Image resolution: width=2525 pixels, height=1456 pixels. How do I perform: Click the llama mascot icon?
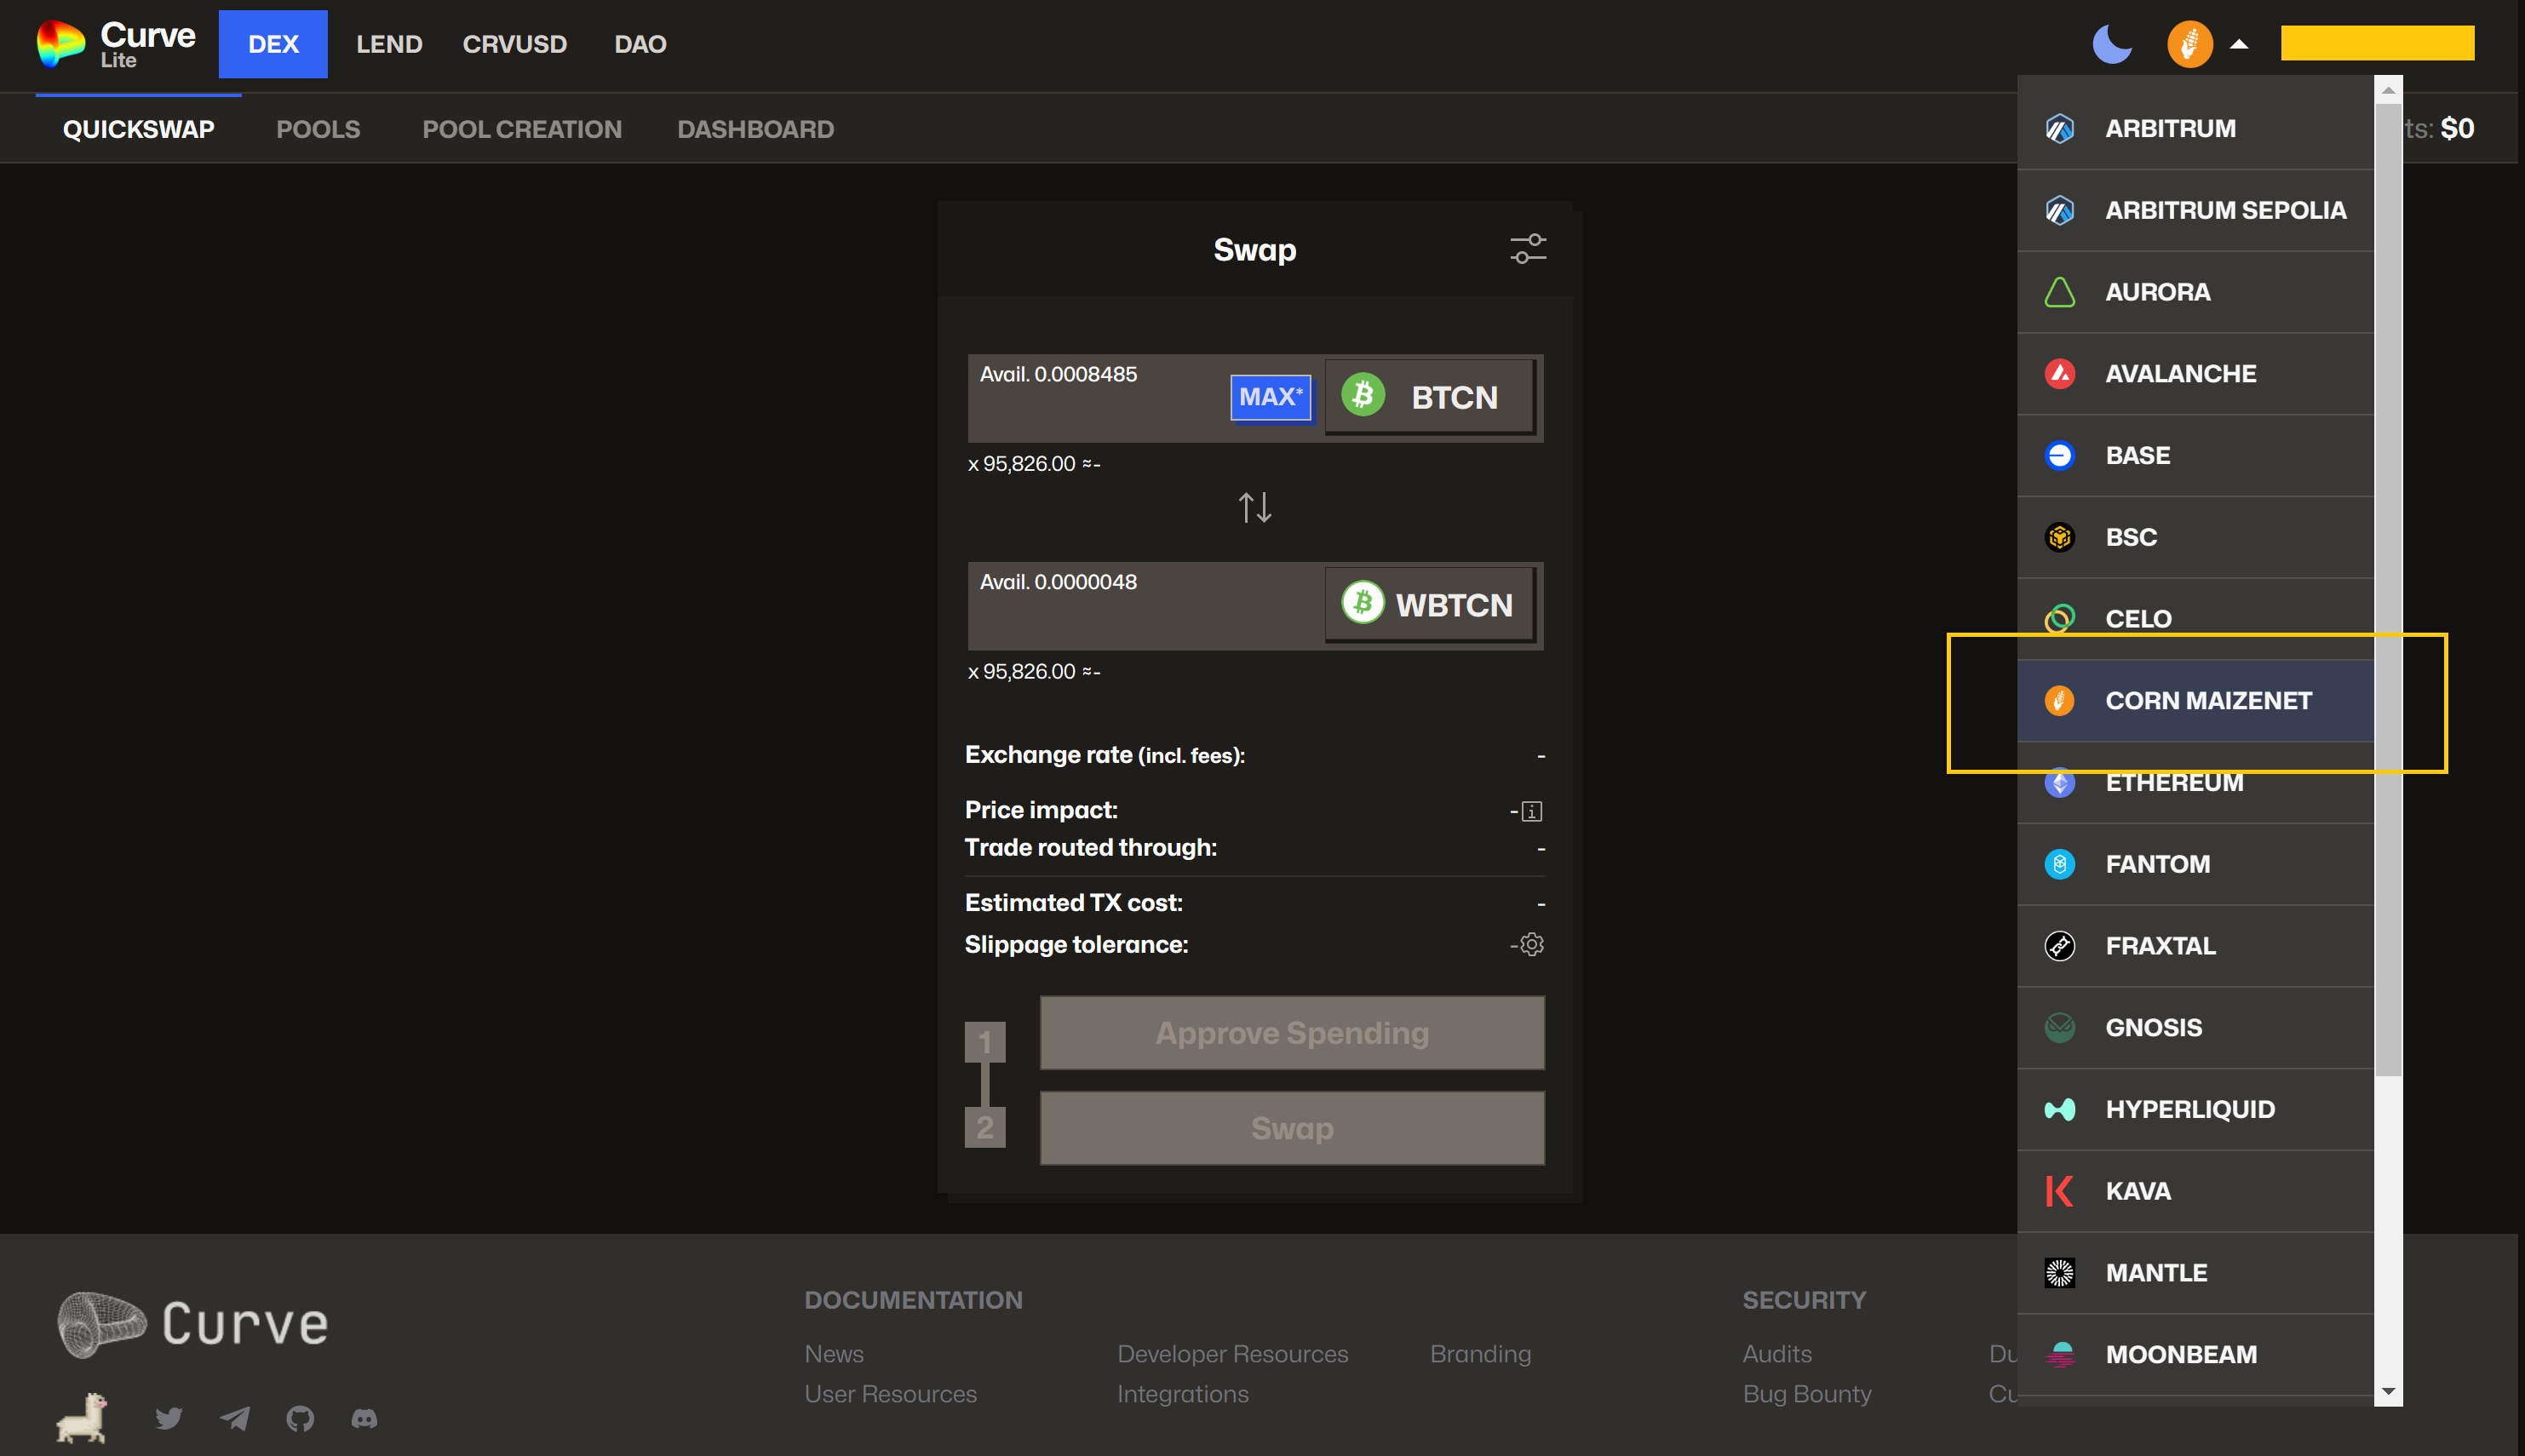point(82,1418)
